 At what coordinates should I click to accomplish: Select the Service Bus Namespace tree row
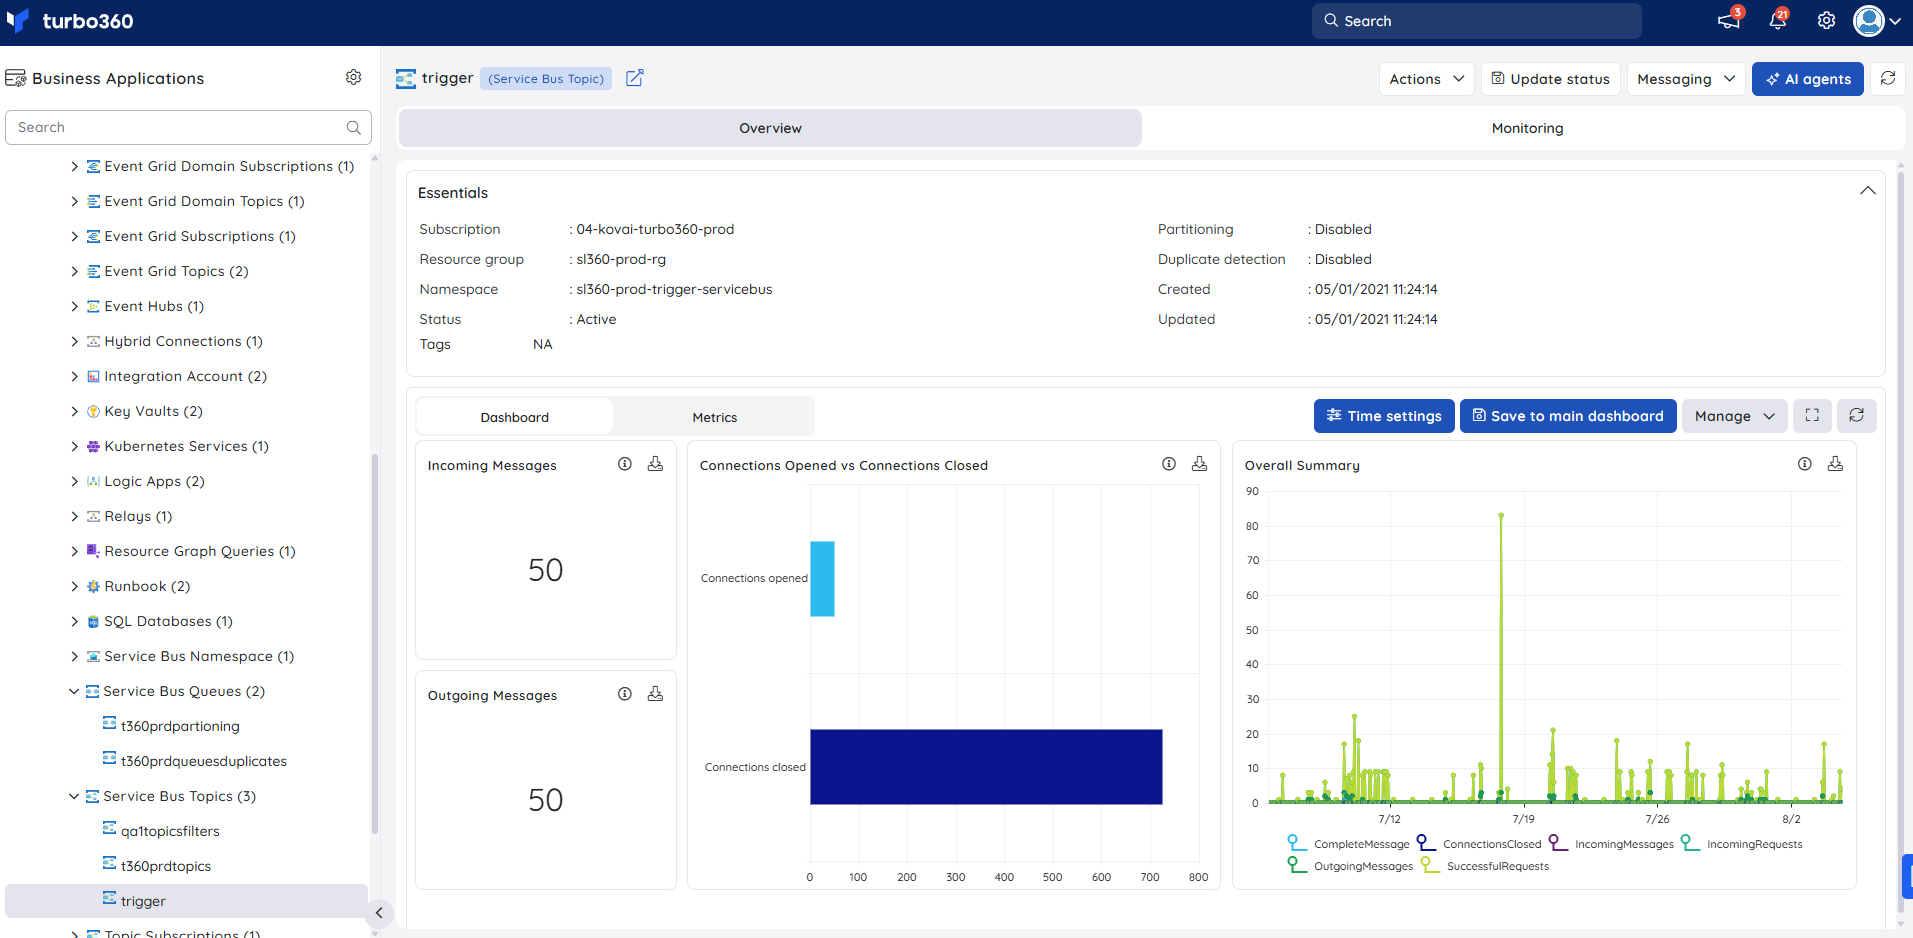tap(186, 656)
